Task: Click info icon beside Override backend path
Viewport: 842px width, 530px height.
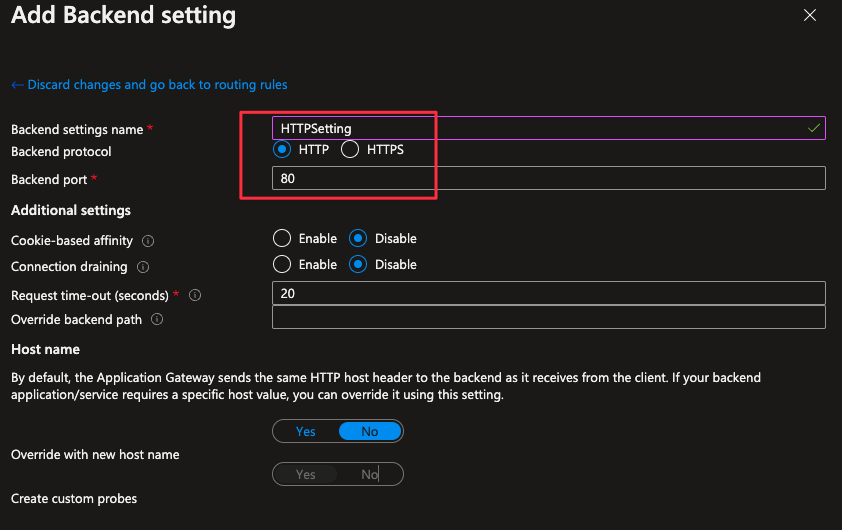Action: click(158, 320)
